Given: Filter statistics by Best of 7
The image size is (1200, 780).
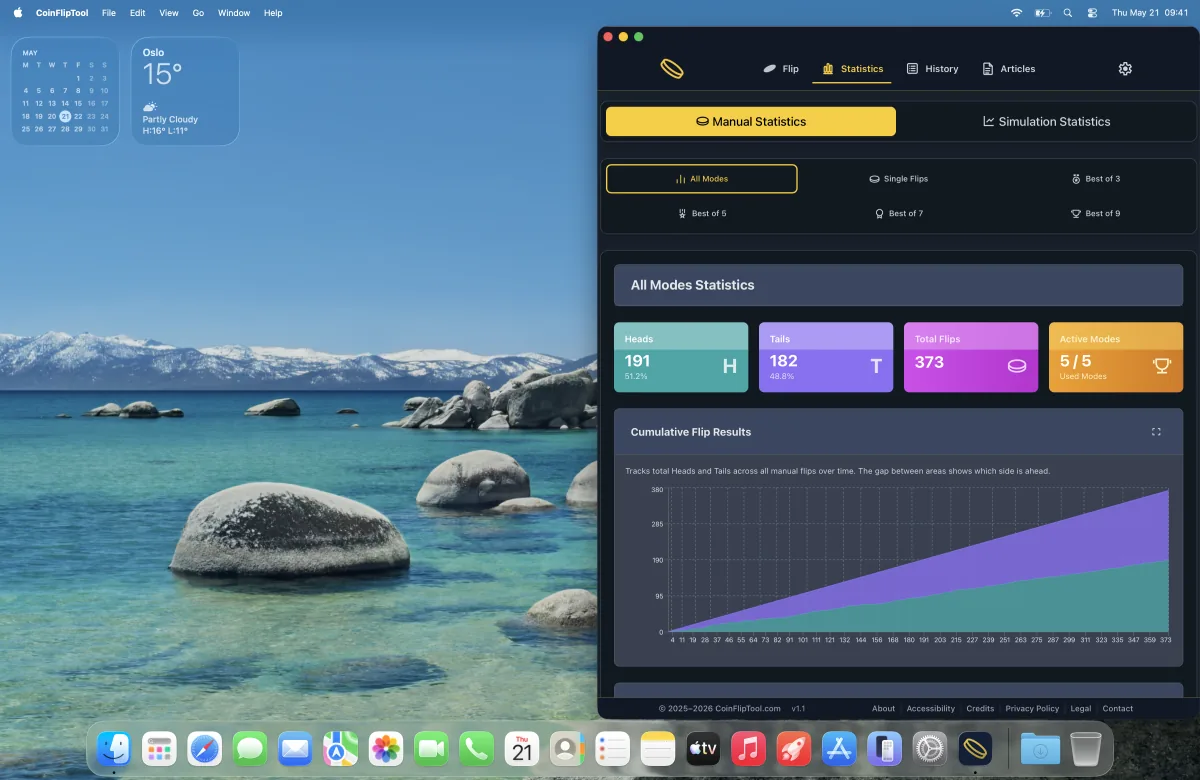Looking at the screenshot, I should pyautogui.click(x=898, y=213).
